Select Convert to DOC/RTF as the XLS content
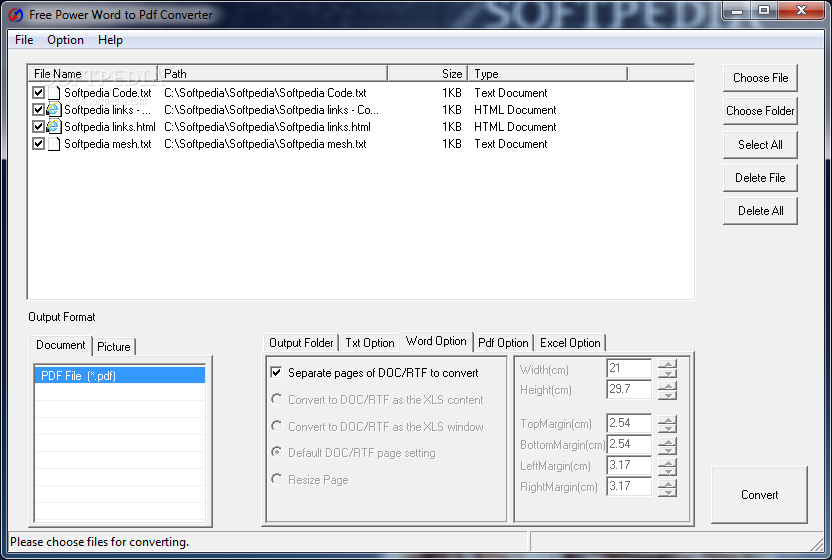This screenshot has height=560, width=832. pyautogui.click(x=276, y=399)
